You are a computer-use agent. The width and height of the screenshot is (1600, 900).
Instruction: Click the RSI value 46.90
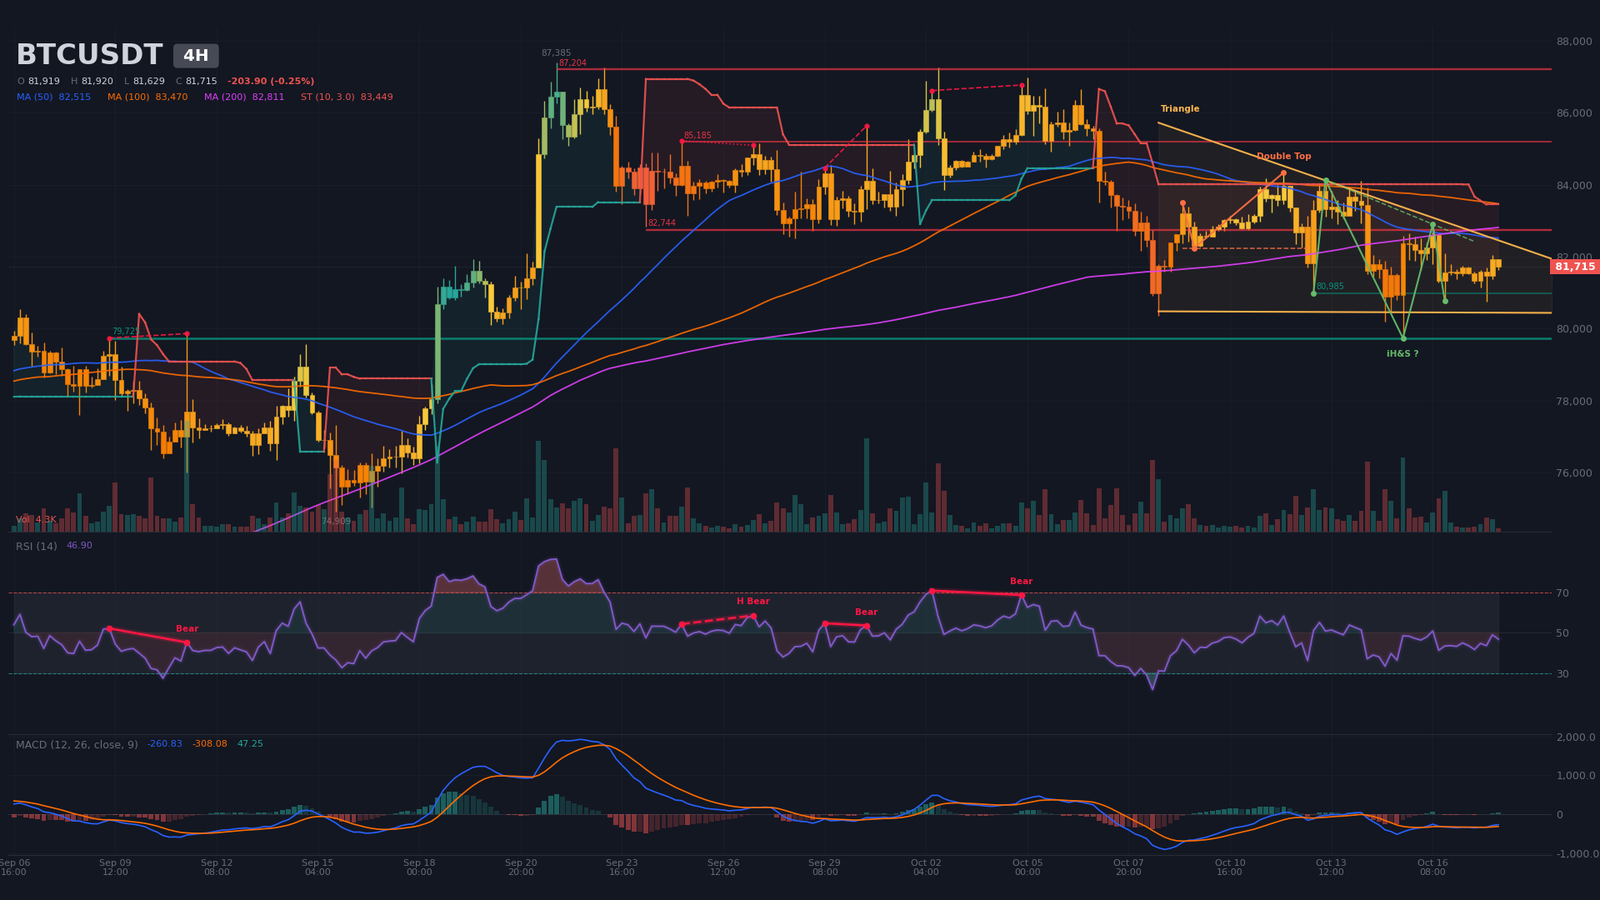(79, 546)
